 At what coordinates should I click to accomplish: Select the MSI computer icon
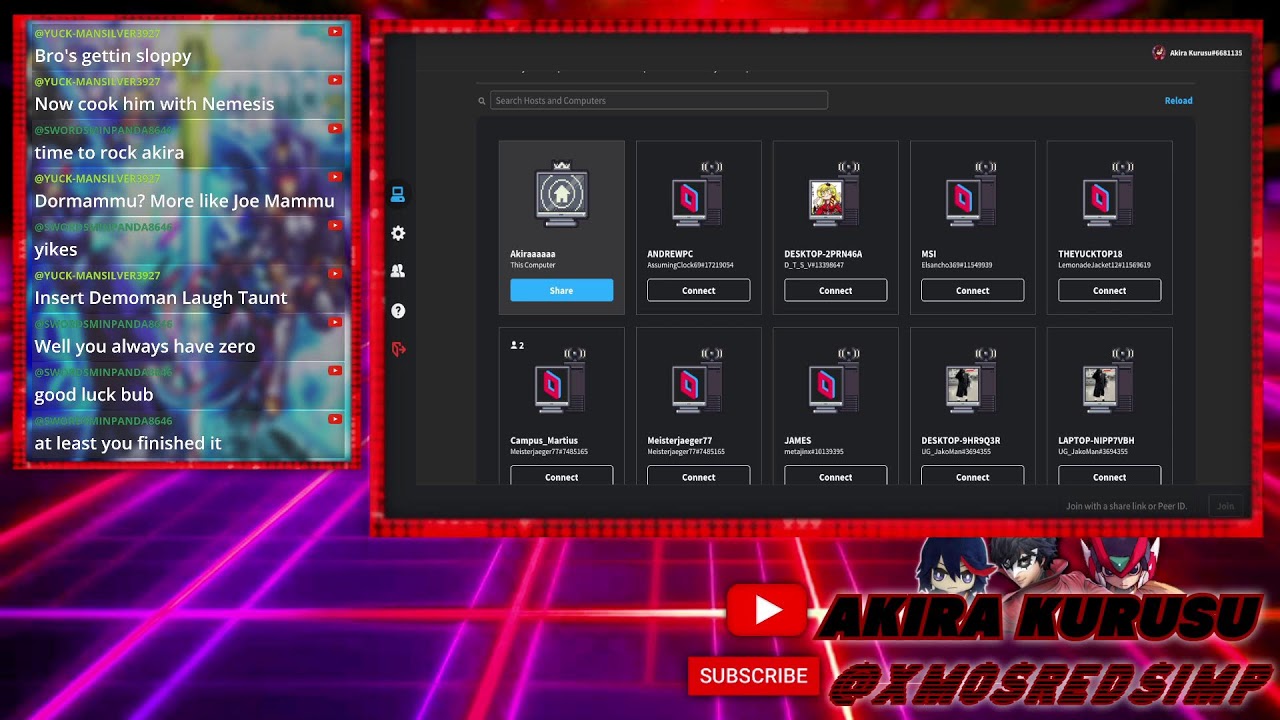pyautogui.click(x=972, y=194)
